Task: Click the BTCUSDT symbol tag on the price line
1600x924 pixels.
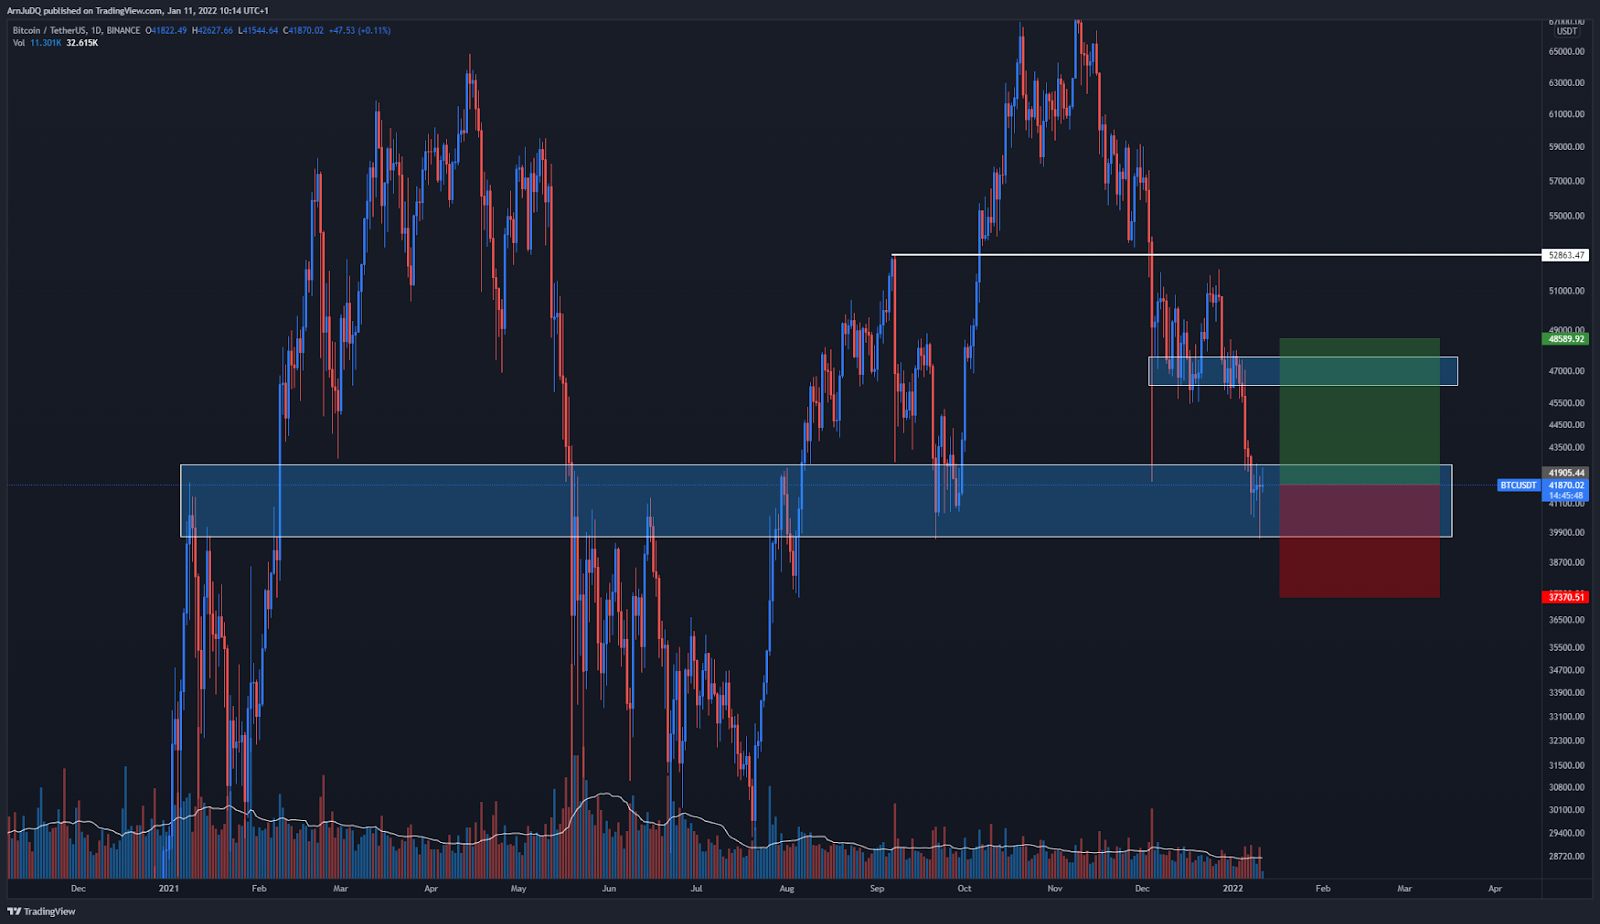Action: [1518, 485]
